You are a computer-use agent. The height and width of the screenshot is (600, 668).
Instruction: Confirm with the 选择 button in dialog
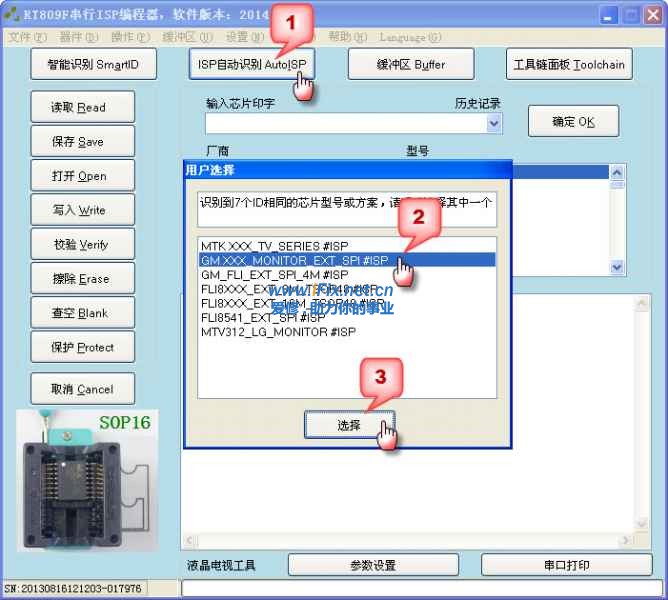[x=348, y=425]
